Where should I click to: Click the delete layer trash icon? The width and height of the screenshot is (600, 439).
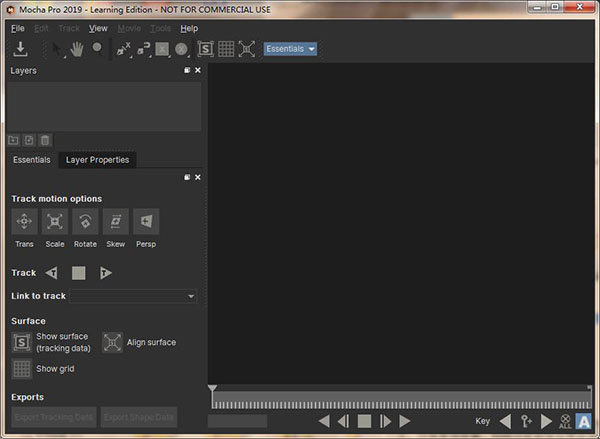click(45, 140)
